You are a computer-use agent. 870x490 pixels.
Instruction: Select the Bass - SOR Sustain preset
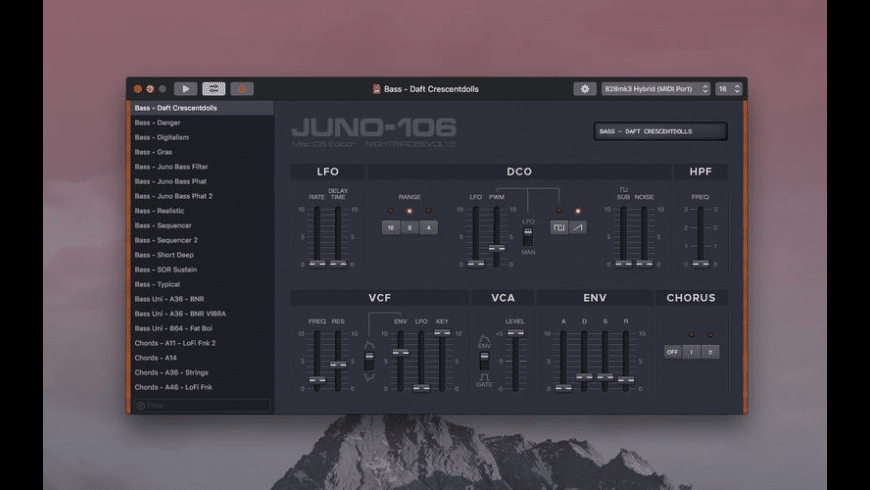click(202, 270)
